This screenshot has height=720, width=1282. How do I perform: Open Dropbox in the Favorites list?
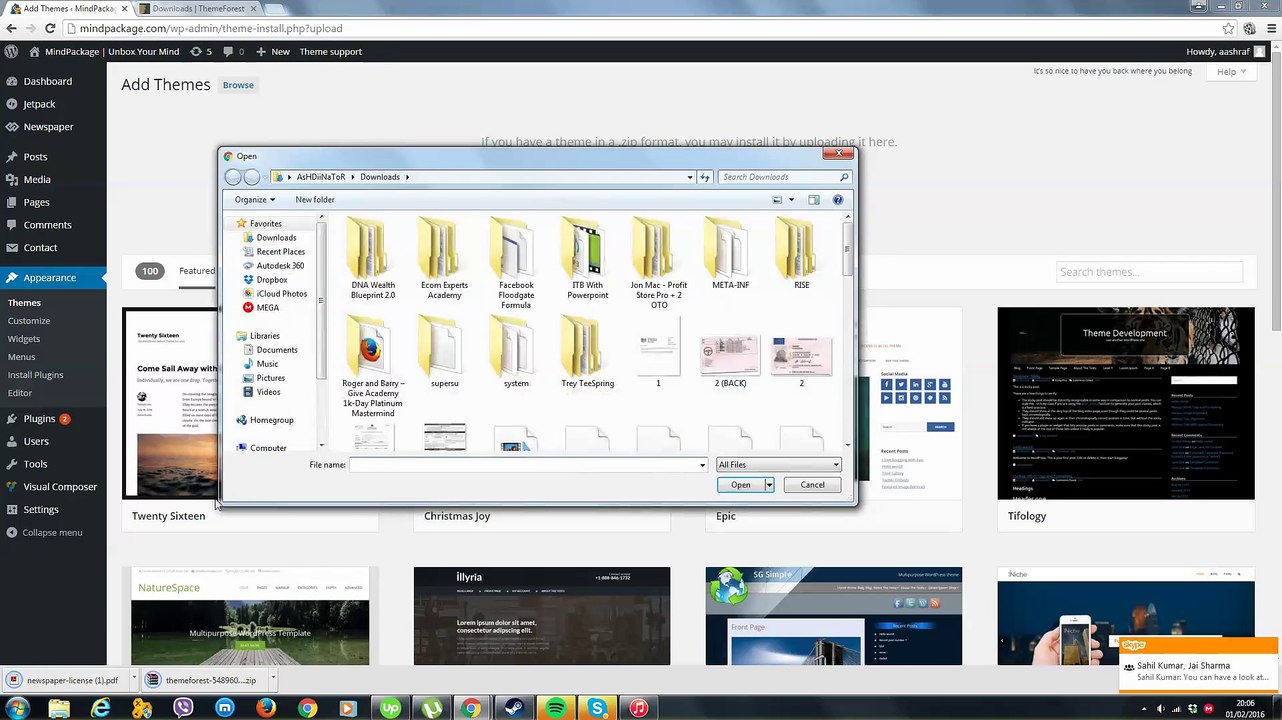[271, 280]
